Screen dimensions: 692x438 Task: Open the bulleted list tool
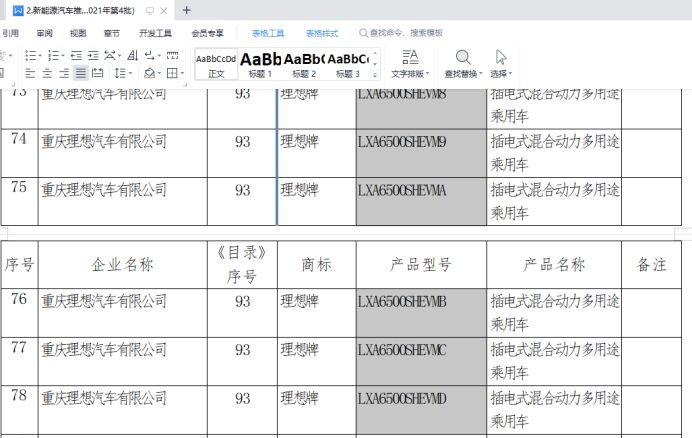(x=30, y=56)
